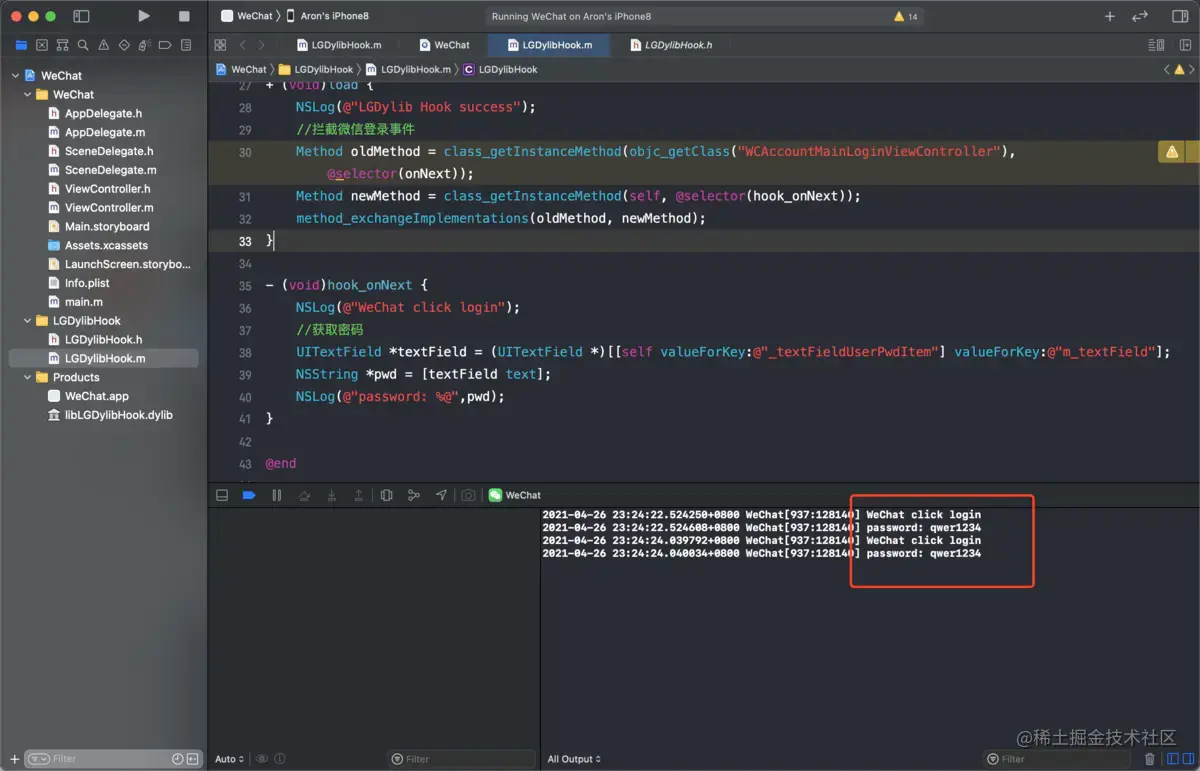Open the first LGDylibHook.m tab
Viewport: 1200px width, 771px height.
[340, 45]
